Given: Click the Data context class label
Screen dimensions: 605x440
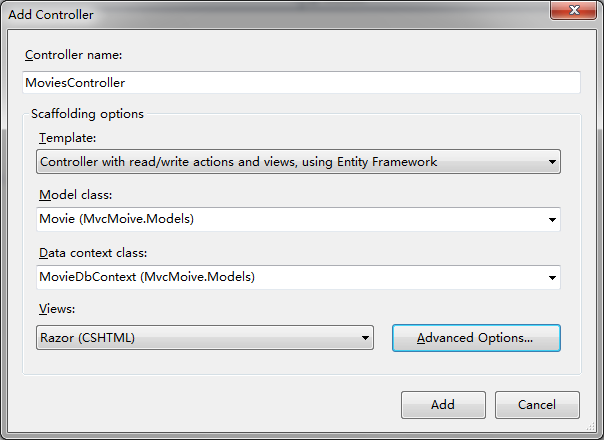Looking at the screenshot, I should [x=93, y=253].
